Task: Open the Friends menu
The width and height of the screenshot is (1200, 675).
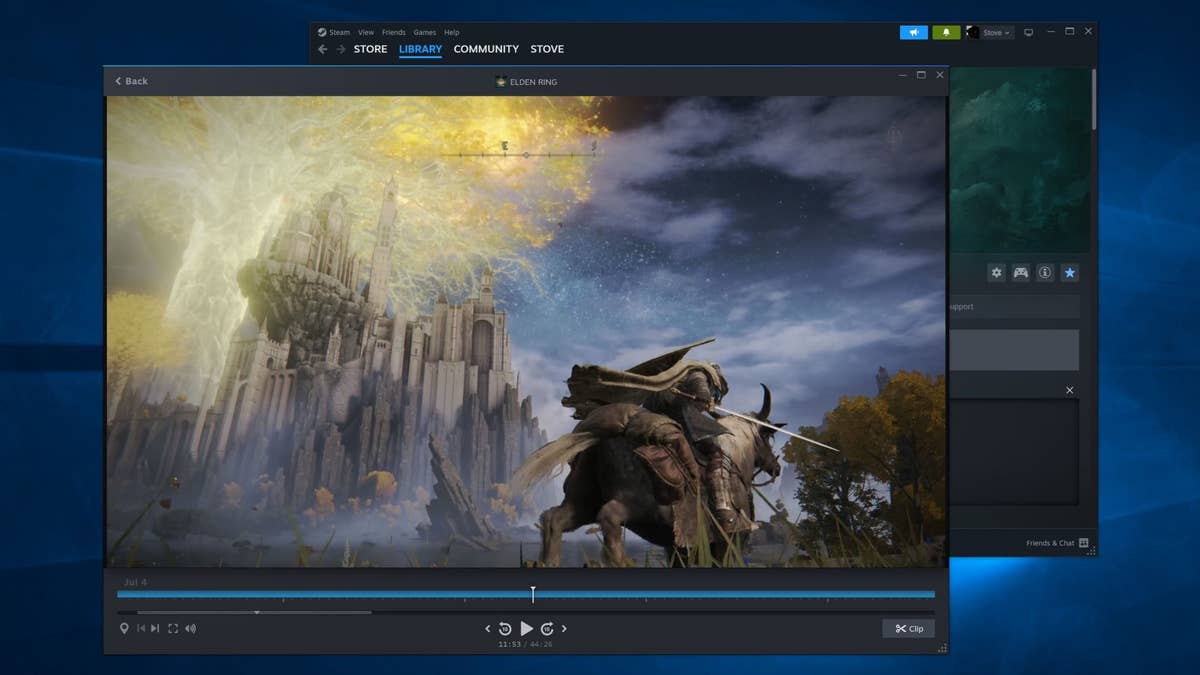Action: tap(393, 31)
